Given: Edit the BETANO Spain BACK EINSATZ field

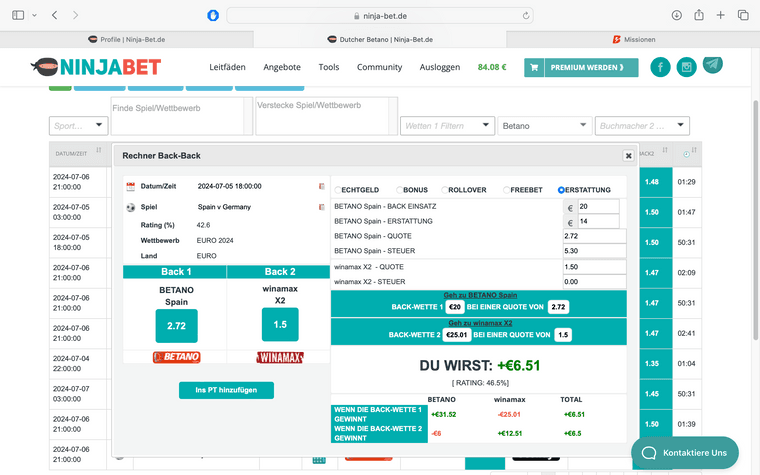Looking at the screenshot, I should (598, 206).
